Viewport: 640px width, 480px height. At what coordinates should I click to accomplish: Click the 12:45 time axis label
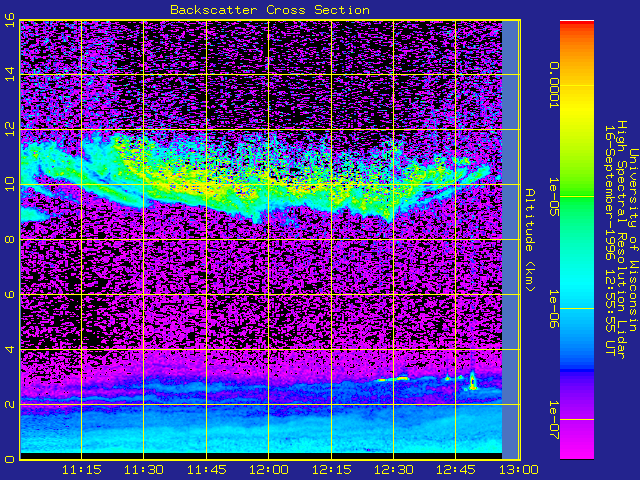click(456, 470)
